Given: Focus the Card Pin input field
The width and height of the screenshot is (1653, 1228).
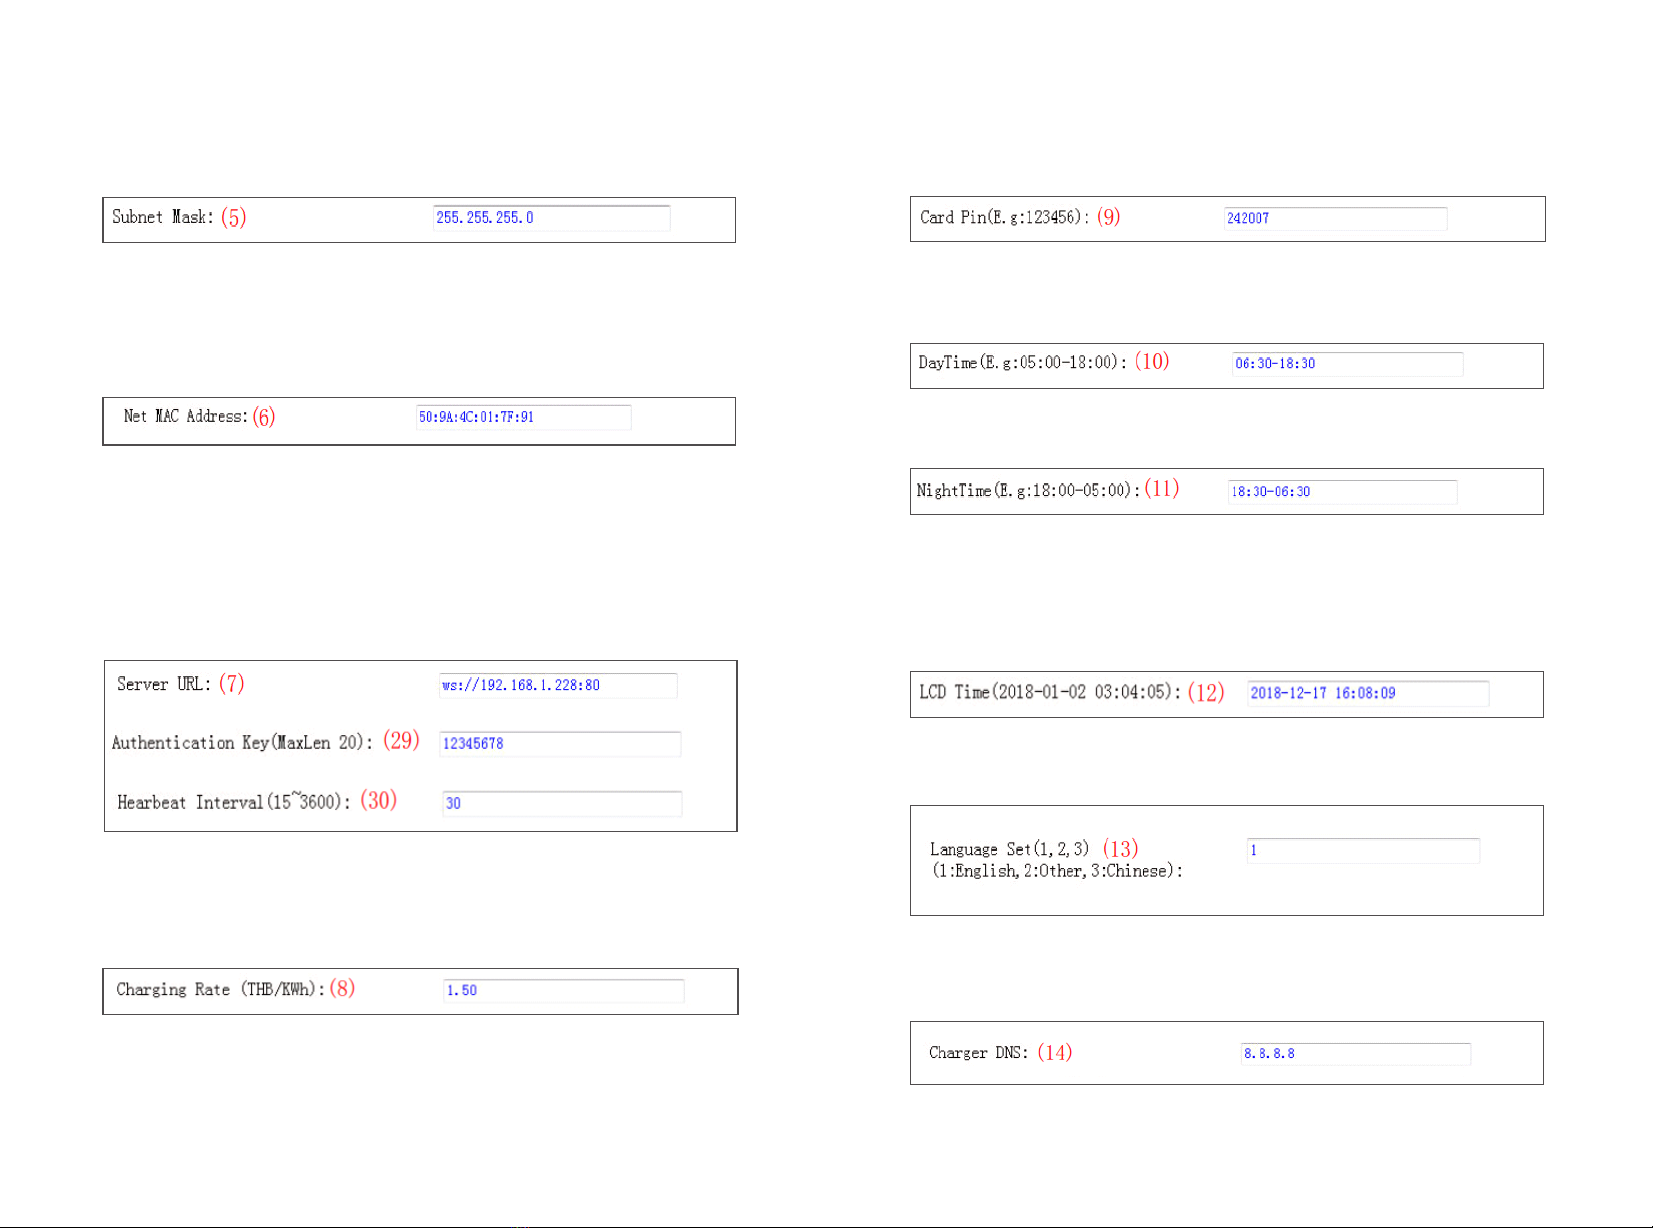Looking at the screenshot, I should pyautogui.click(x=1335, y=219).
